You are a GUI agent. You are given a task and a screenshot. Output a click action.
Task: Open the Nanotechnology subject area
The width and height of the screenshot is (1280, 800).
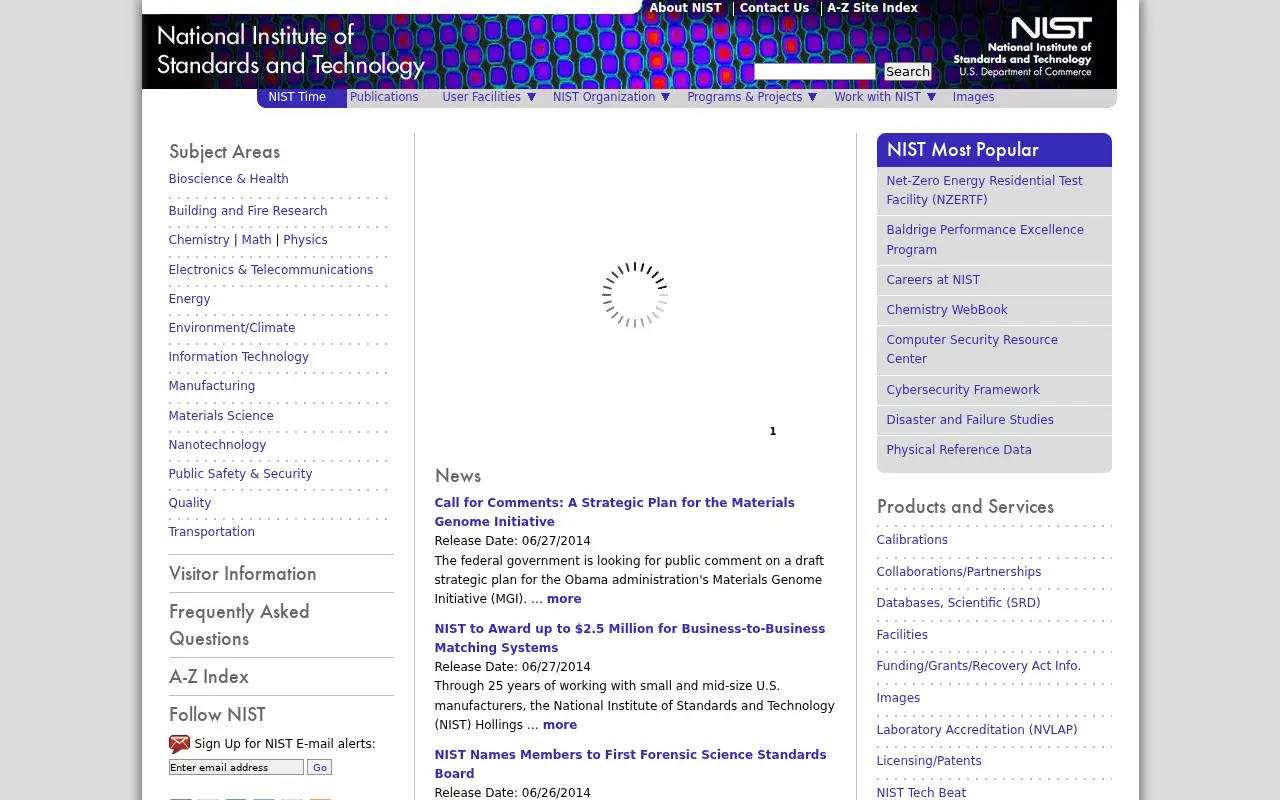coord(217,445)
